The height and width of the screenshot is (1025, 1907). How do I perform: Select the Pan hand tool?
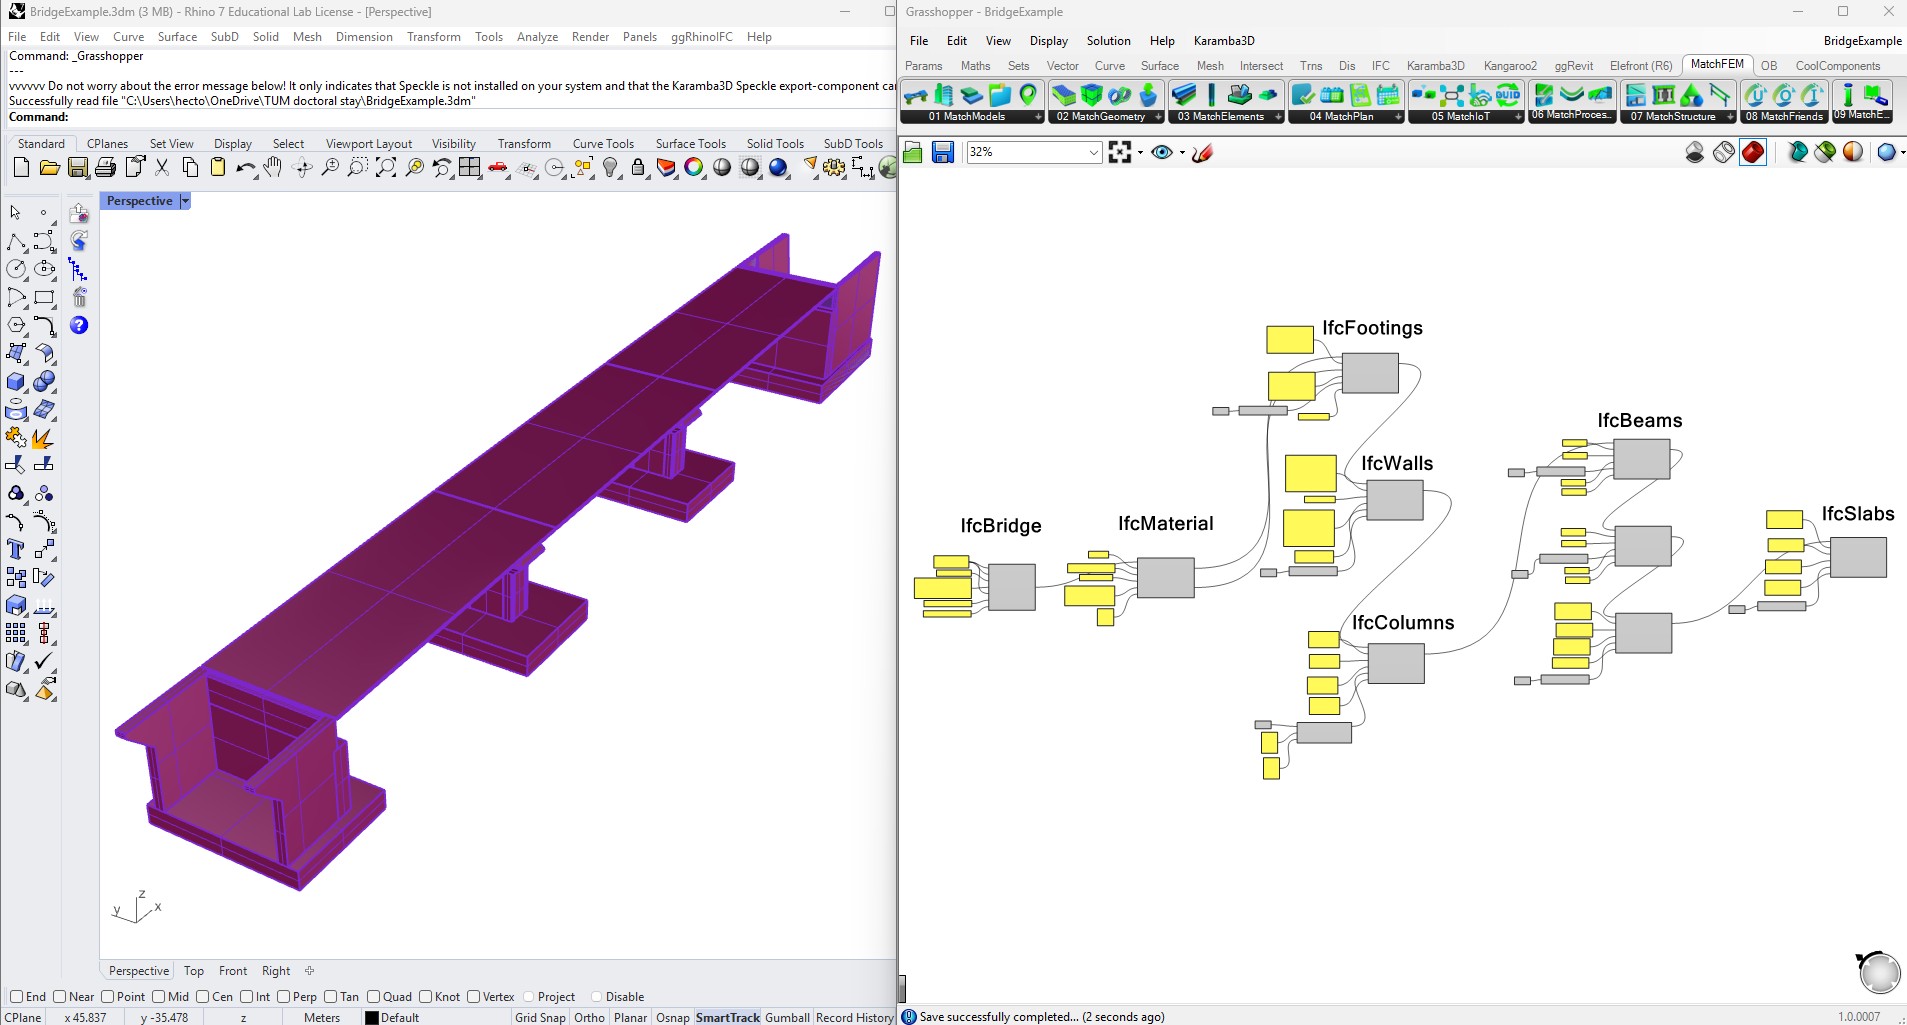(x=273, y=168)
